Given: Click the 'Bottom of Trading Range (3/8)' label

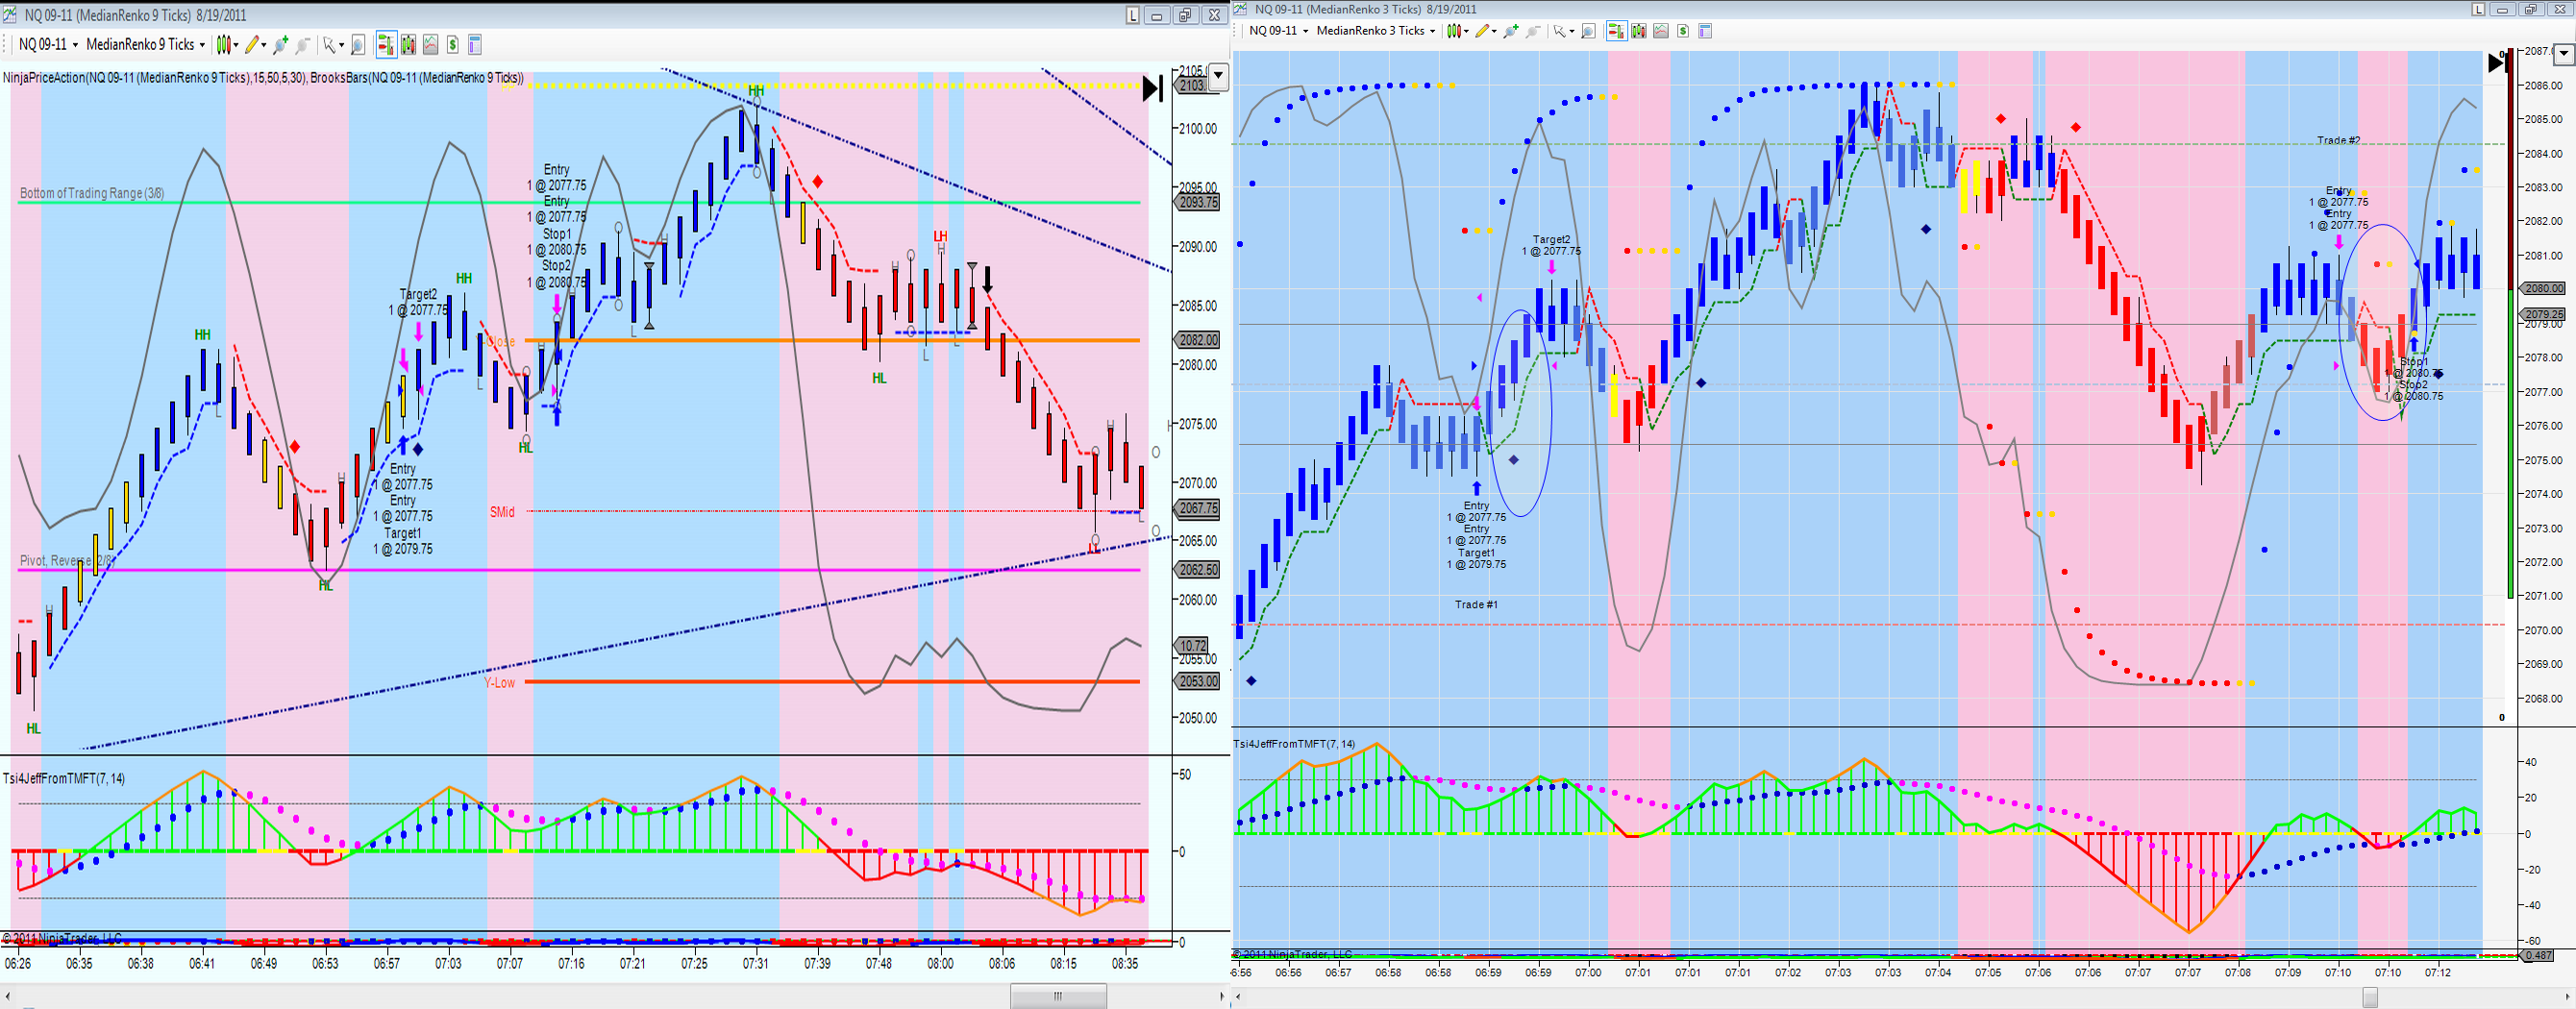Looking at the screenshot, I should [x=92, y=193].
